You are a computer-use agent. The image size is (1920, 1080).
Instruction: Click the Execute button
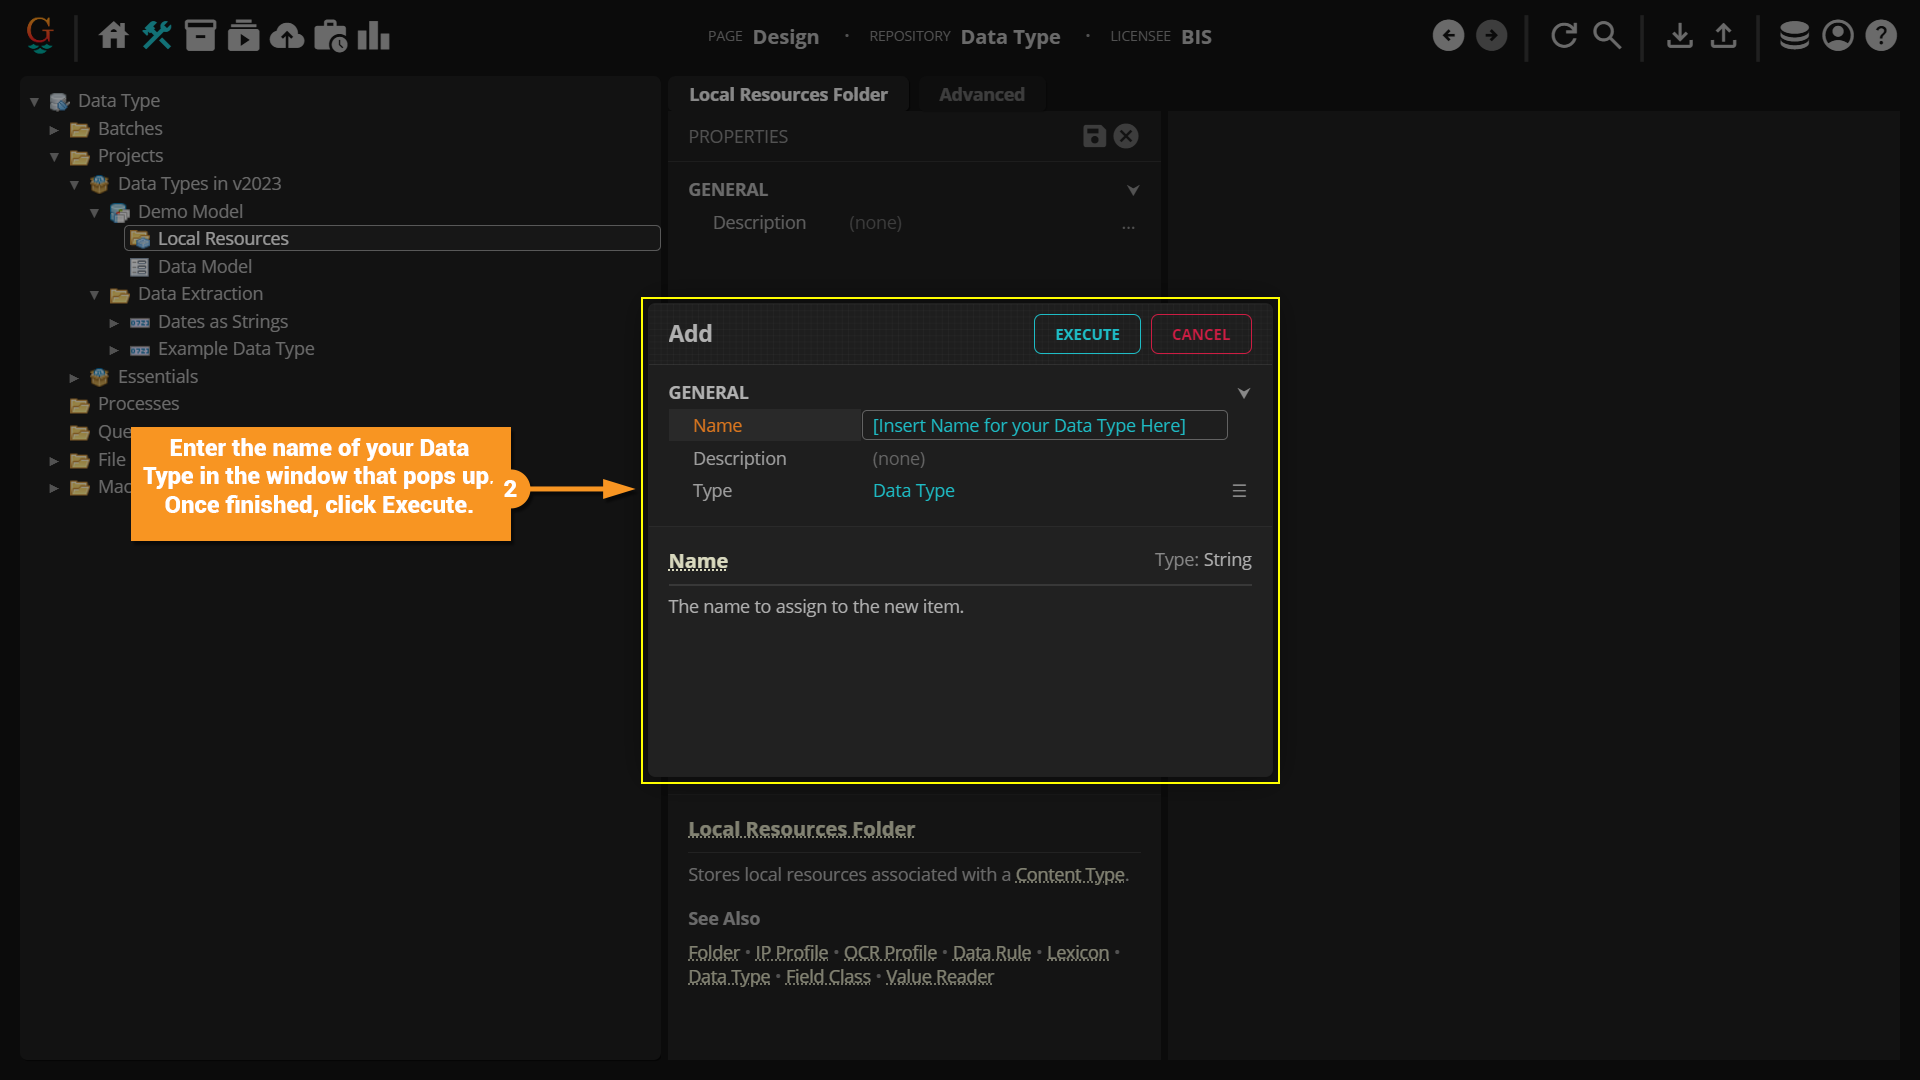[x=1087, y=334]
